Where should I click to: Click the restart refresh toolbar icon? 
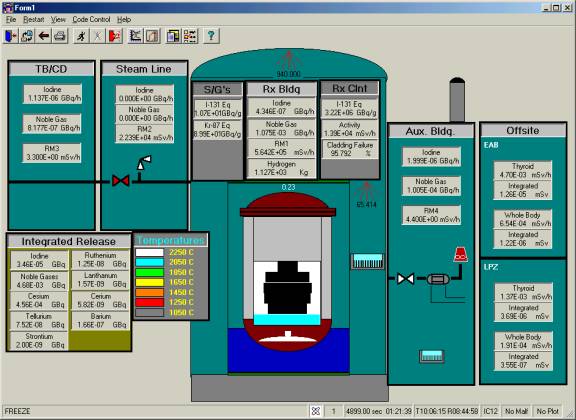(x=27, y=36)
